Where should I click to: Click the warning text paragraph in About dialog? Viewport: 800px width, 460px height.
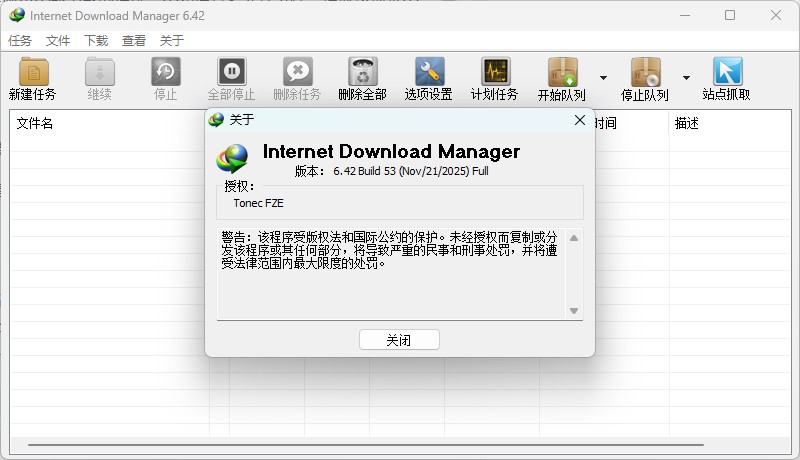pyautogui.click(x=389, y=250)
